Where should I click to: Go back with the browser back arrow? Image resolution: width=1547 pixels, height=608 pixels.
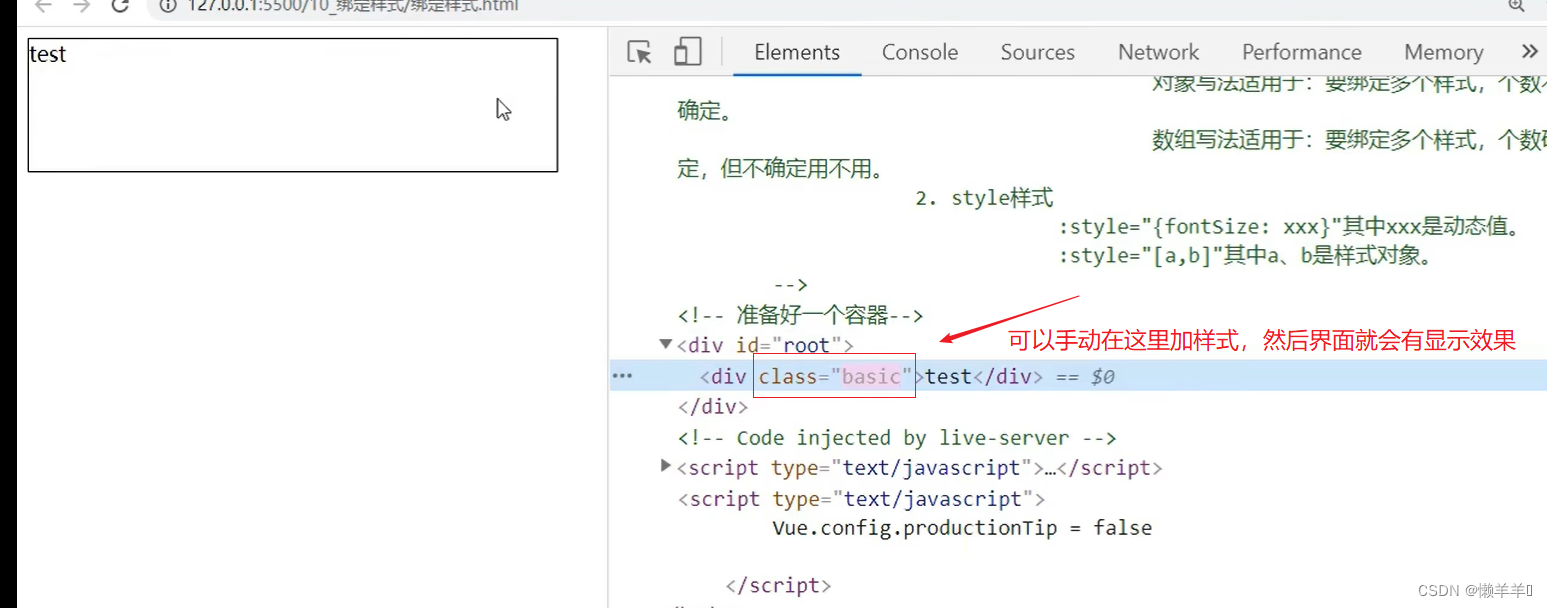[43, 7]
